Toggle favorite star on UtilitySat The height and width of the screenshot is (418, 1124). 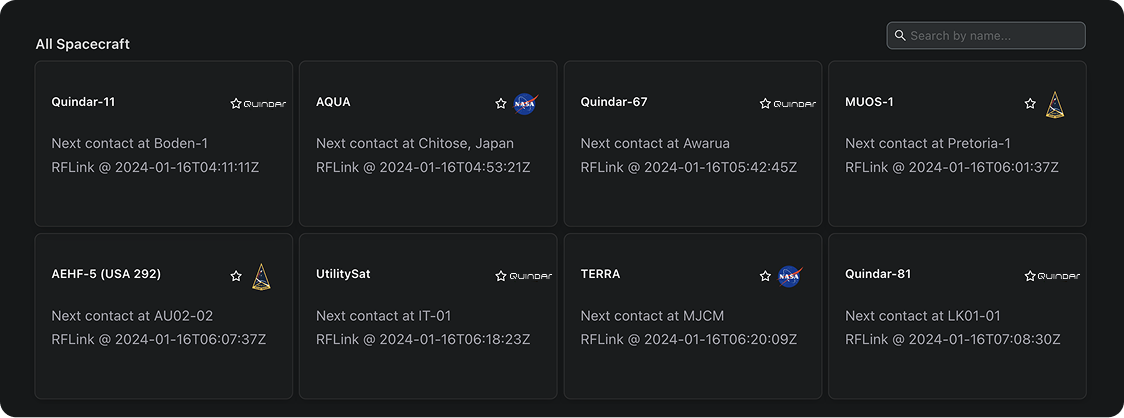pos(501,276)
